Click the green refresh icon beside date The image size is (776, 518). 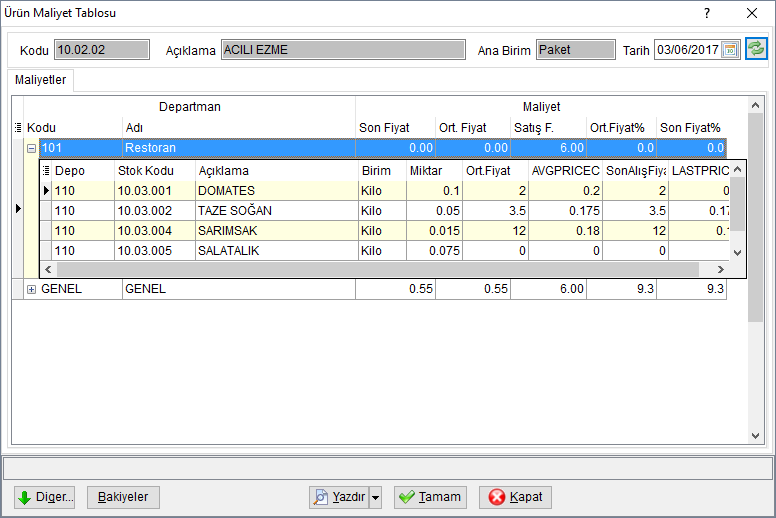click(756, 49)
